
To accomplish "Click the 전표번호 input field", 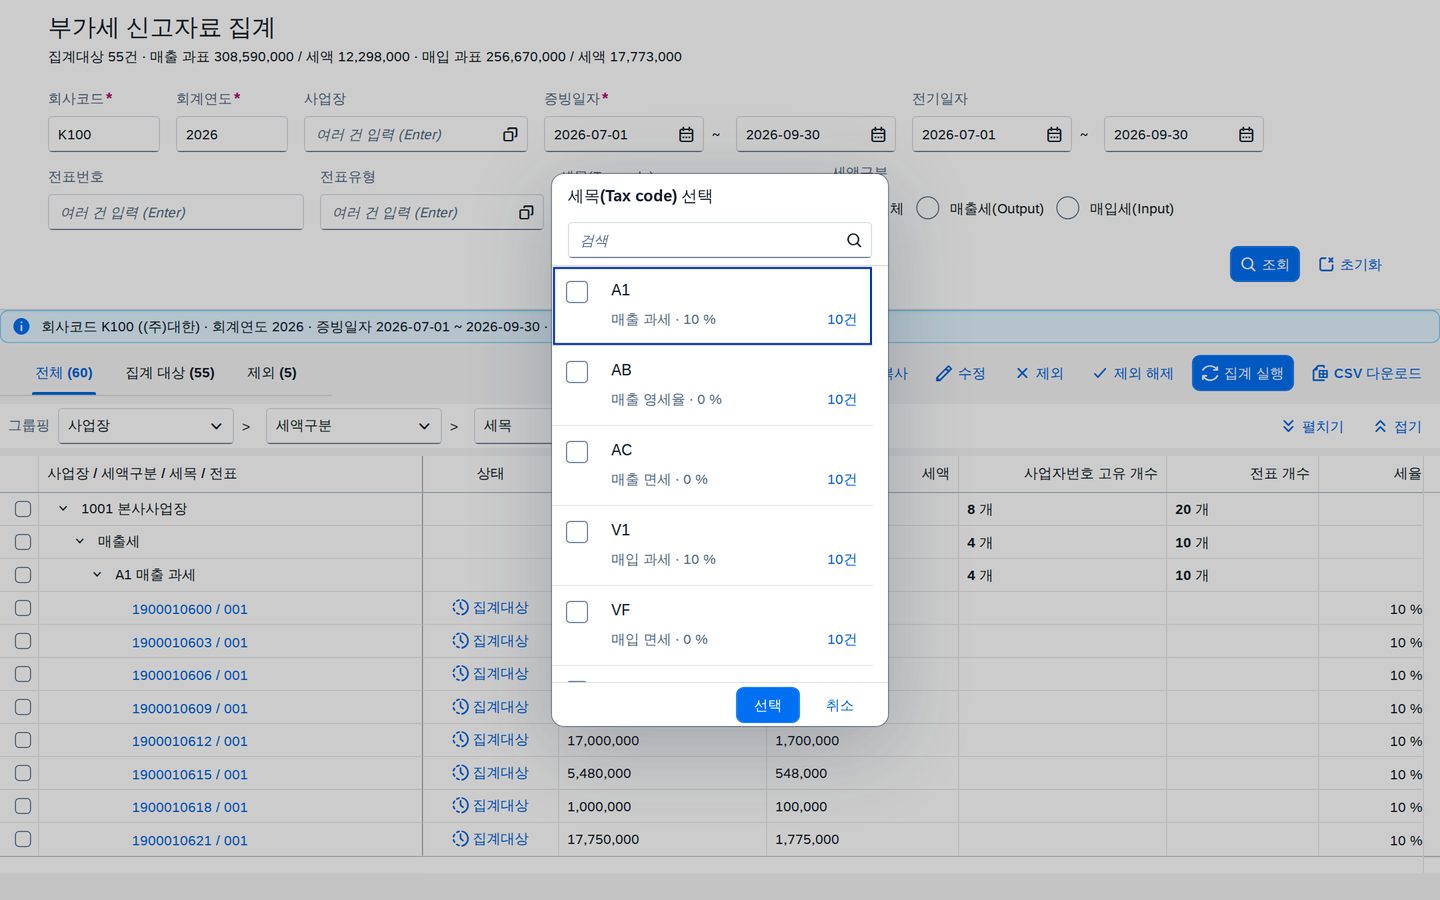I will click(x=176, y=212).
